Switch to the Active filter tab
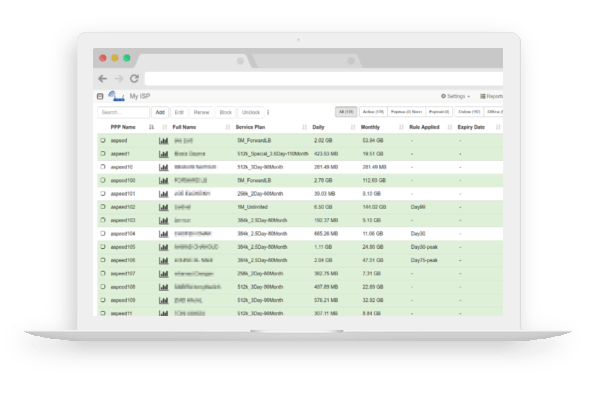The width and height of the screenshot is (596, 403). (x=373, y=112)
